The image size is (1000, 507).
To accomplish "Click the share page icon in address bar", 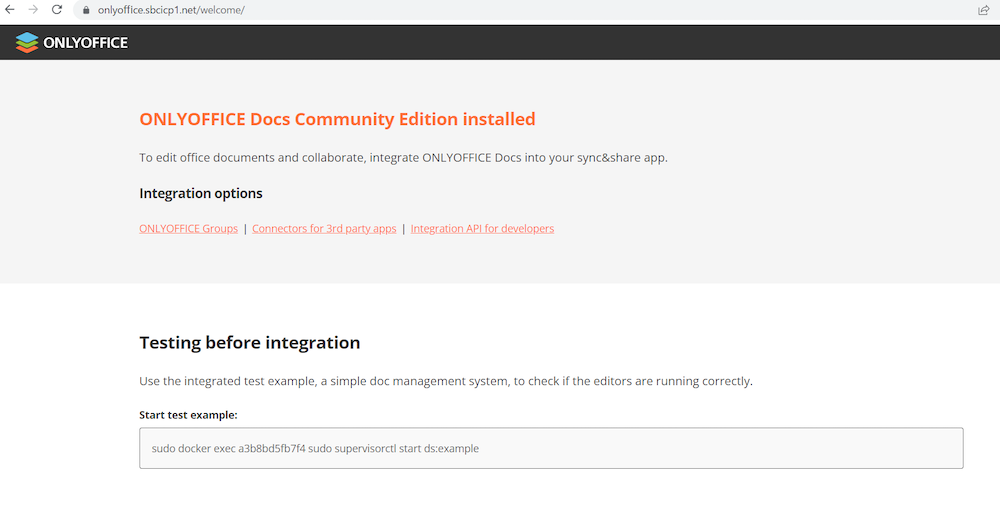I will coord(983,10).
